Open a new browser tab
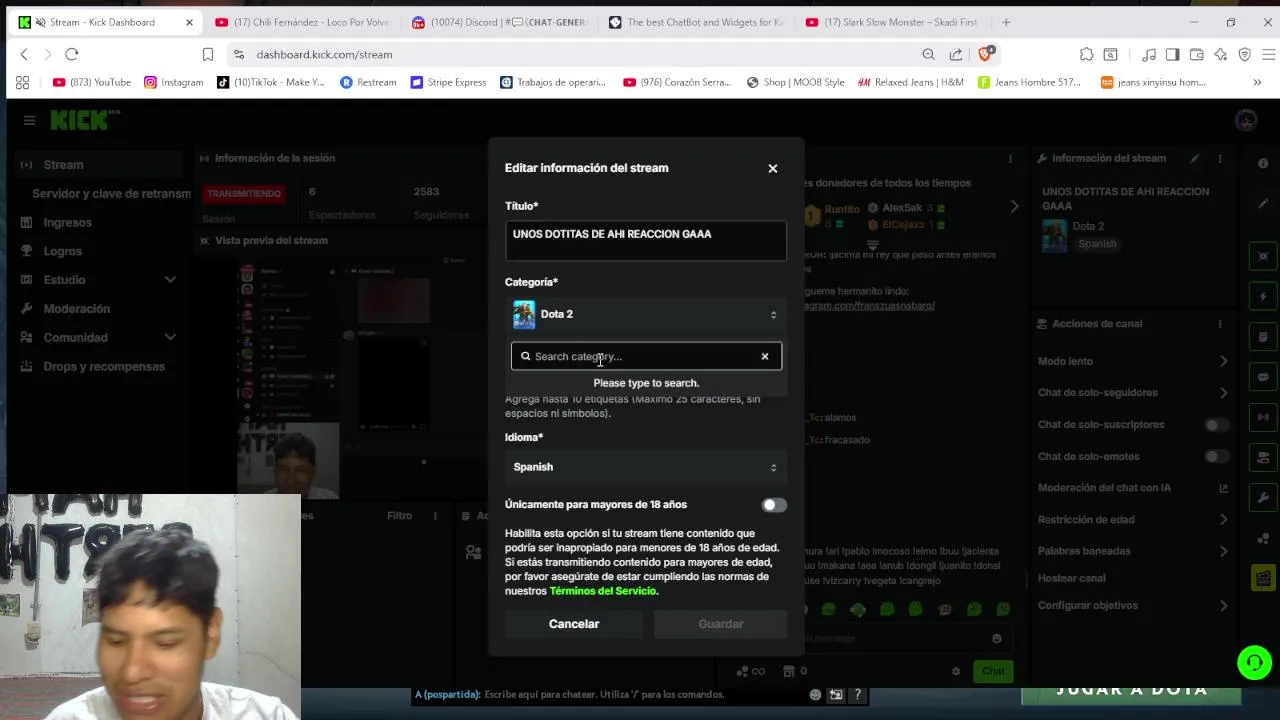Image resolution: width=1280 pixels, height=720 pixels. point(1006,22)
